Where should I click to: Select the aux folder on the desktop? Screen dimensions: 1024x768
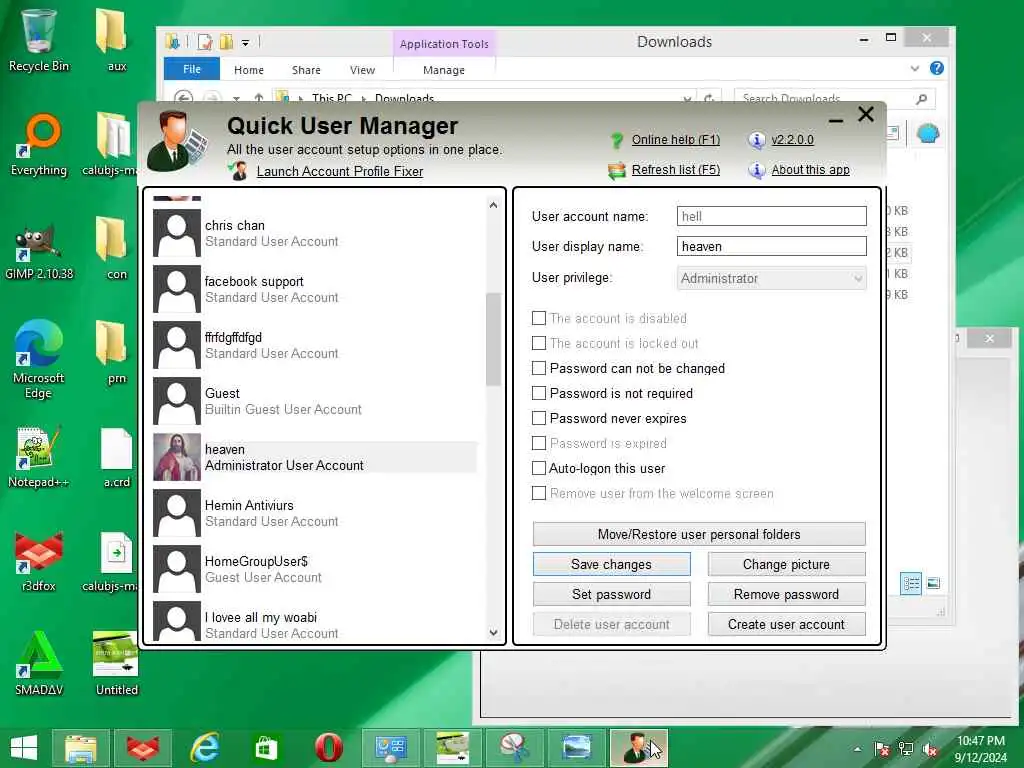(116, 40)
